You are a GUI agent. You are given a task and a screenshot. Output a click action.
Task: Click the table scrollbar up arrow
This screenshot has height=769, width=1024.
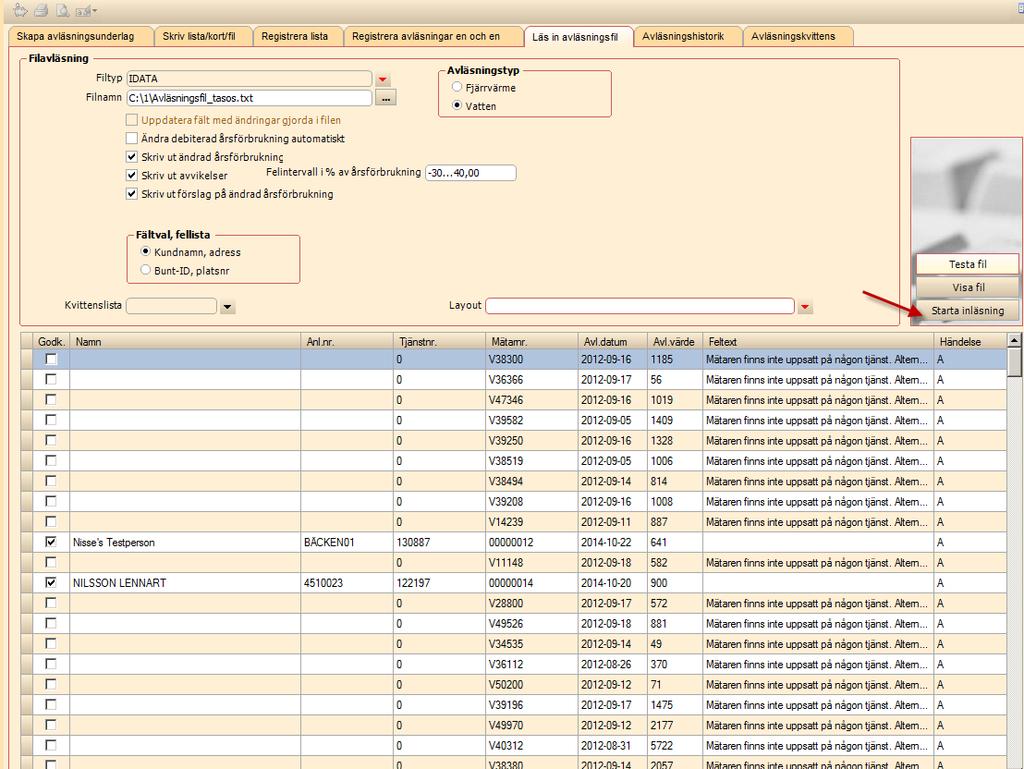(x=1014, y=340)
